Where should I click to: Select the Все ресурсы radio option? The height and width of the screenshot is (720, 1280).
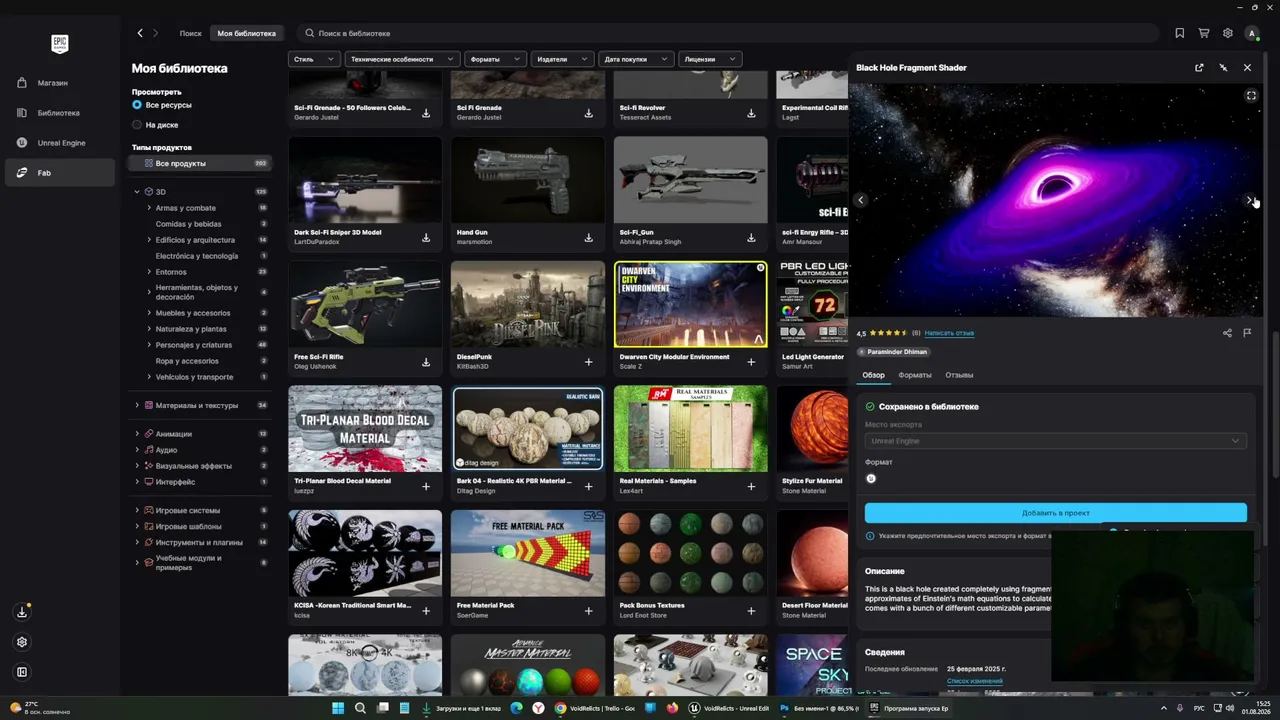[x=137, y=105]
